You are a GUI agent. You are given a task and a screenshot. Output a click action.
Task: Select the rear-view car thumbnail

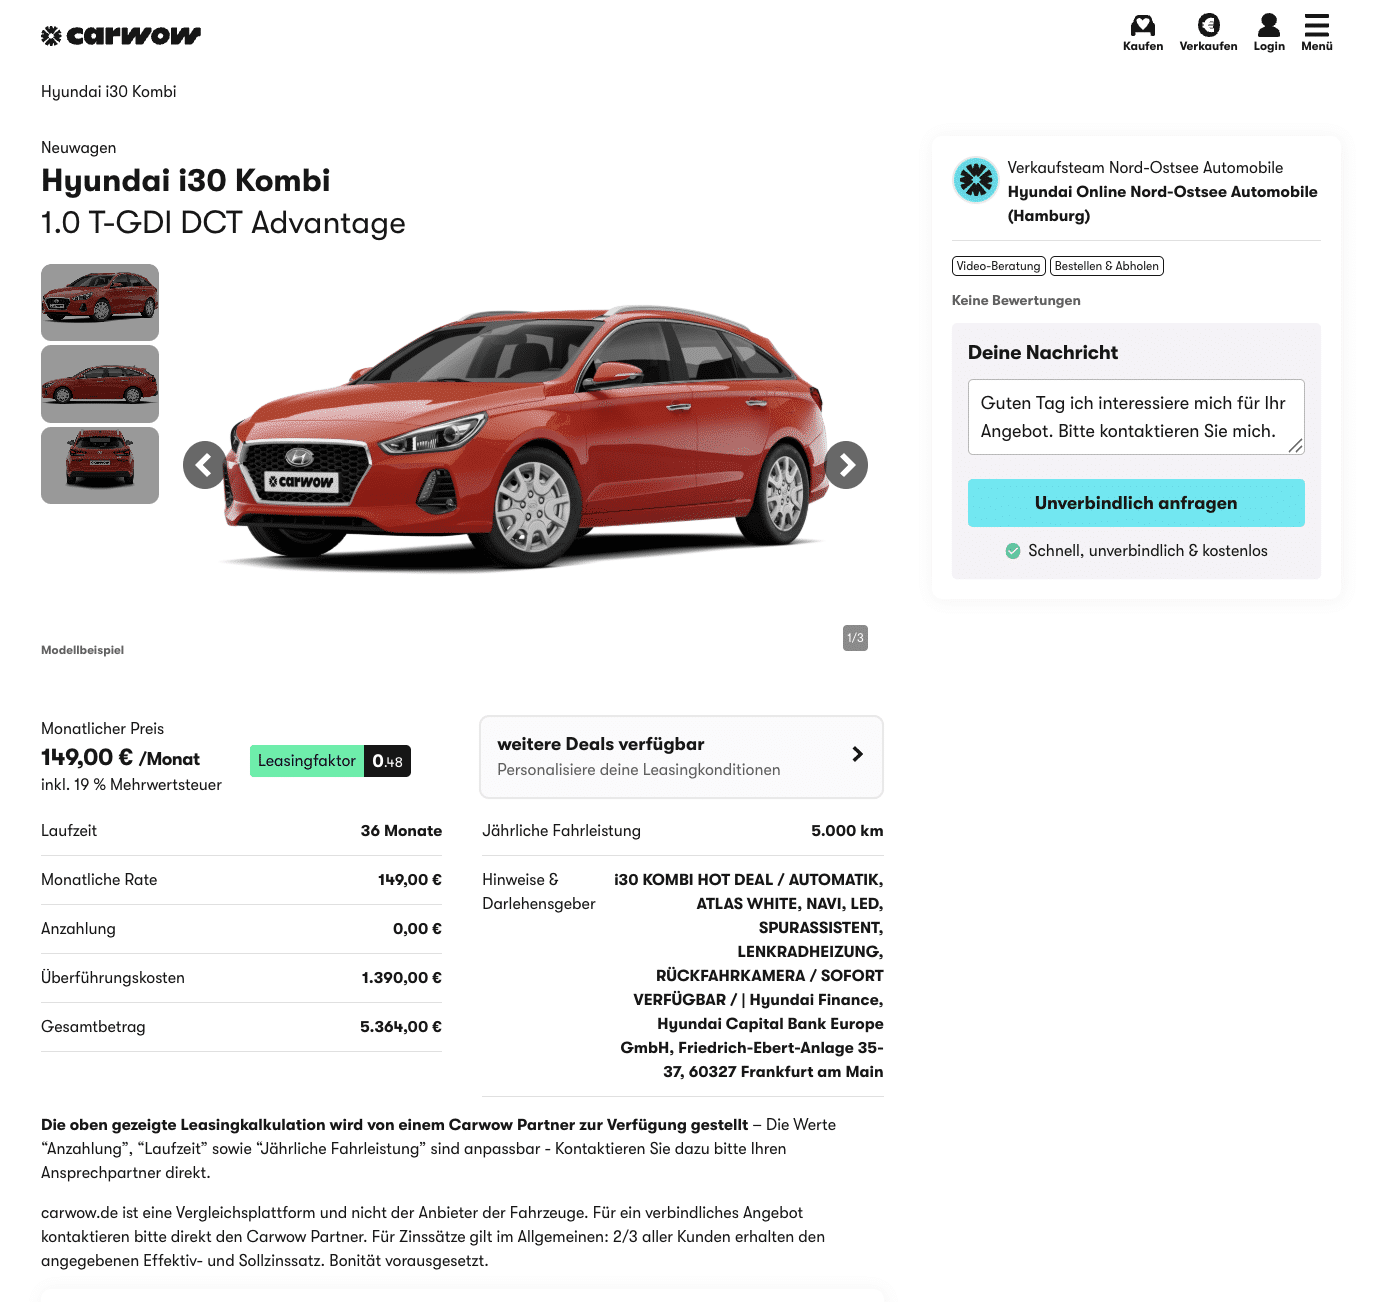(100, 465)
